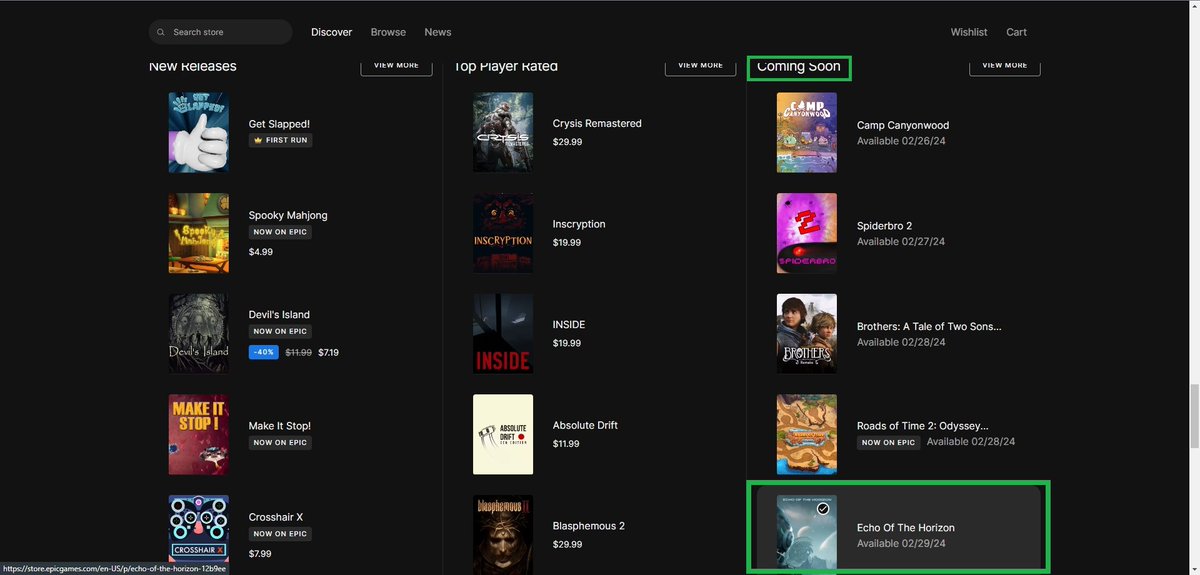Open Brothers: A Tale of Two Sons thumbnail

(x=807, y=333)
